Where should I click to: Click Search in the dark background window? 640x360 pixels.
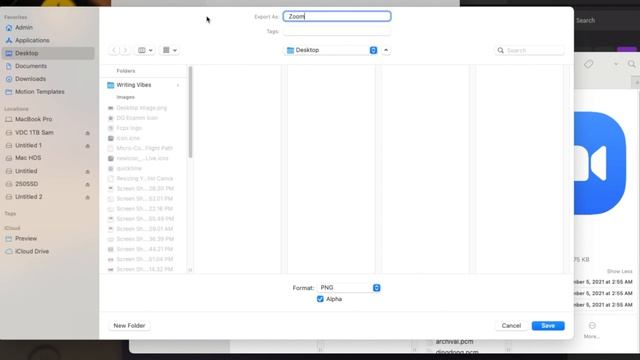(585, 20)
